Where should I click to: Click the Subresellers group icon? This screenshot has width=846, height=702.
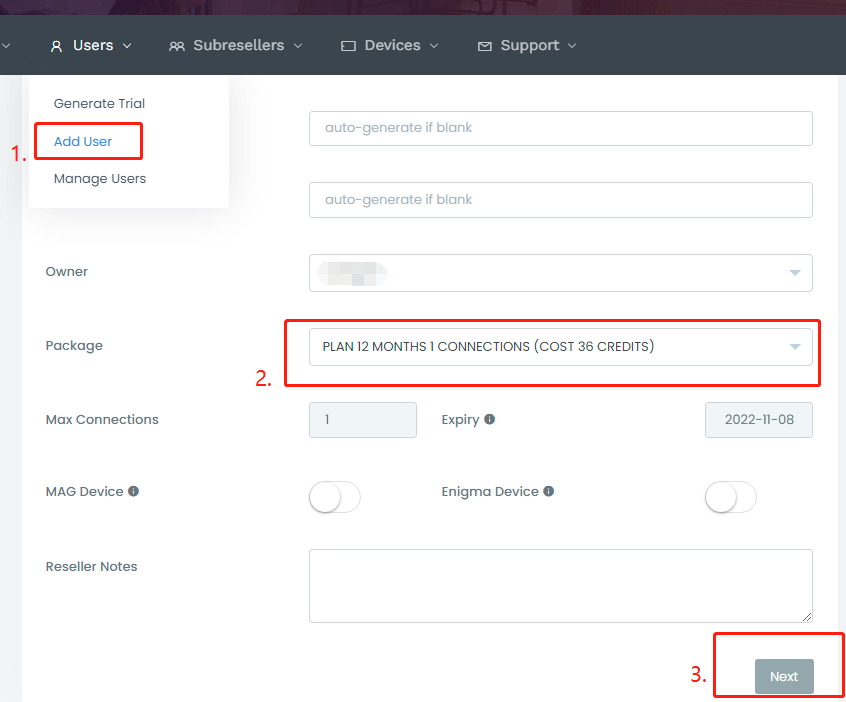177,46
